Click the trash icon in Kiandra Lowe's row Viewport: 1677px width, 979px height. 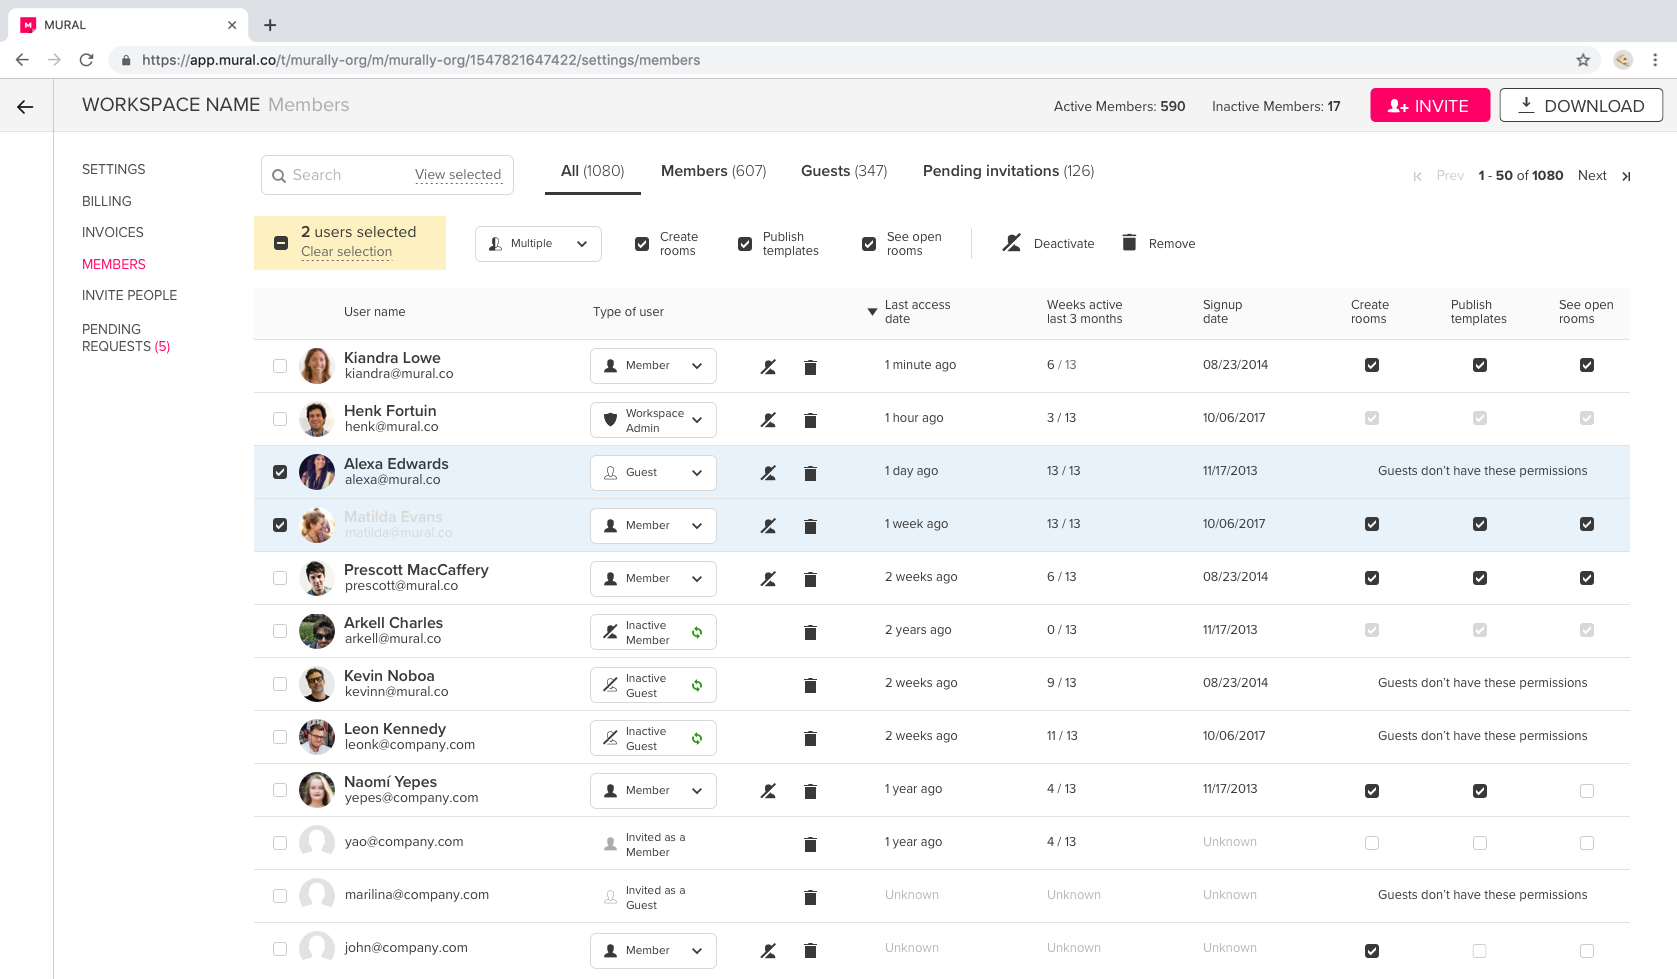(x=810, y=367)
